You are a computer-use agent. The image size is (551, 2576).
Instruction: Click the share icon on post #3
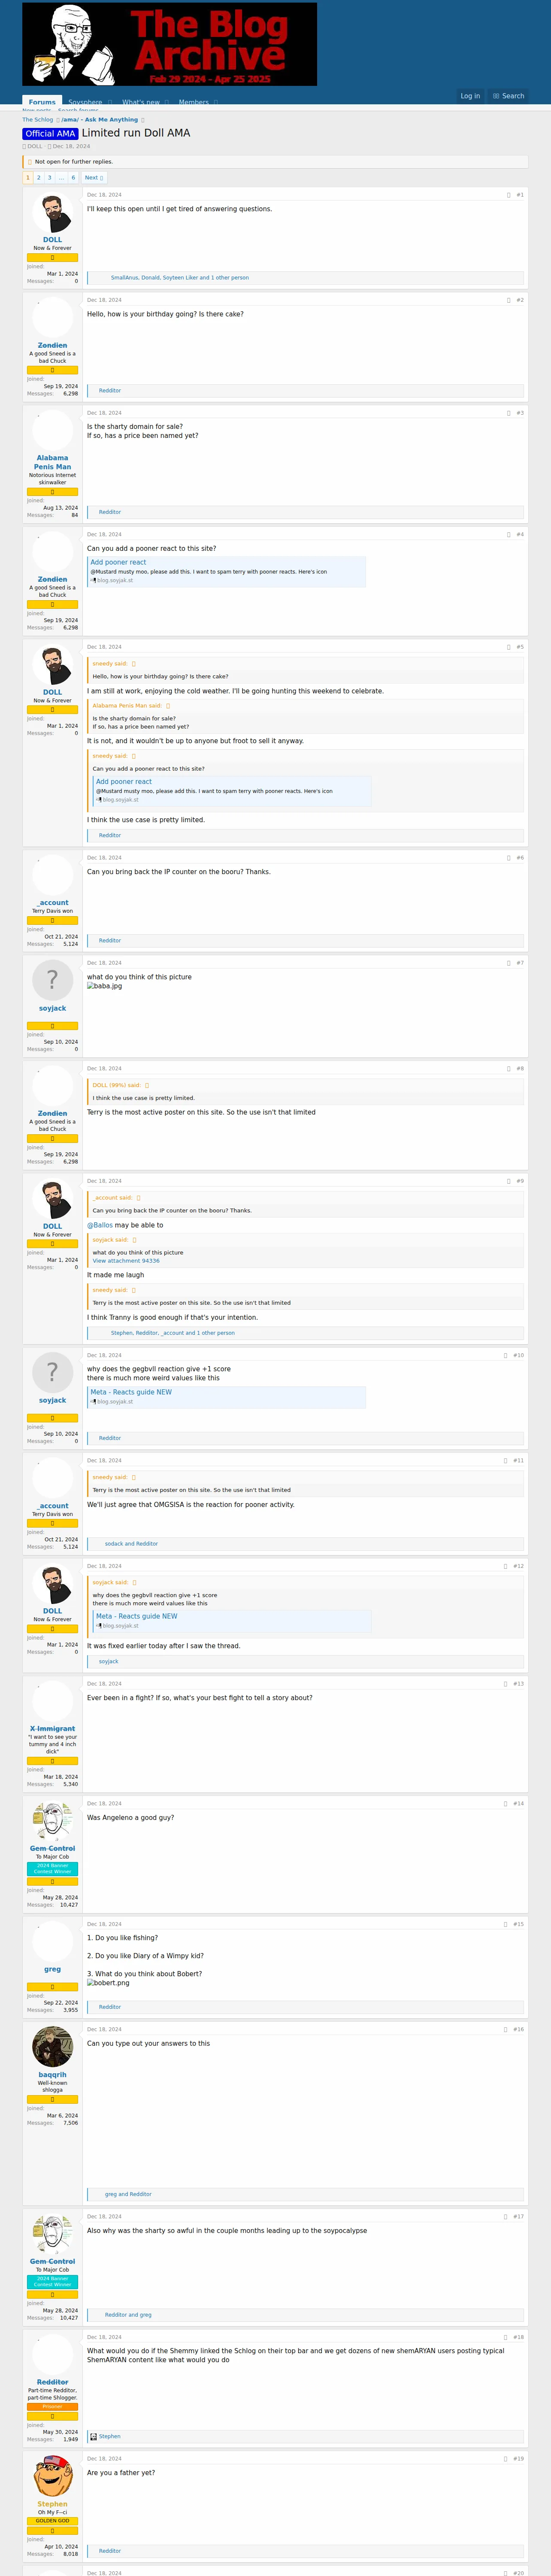[508, 413]
